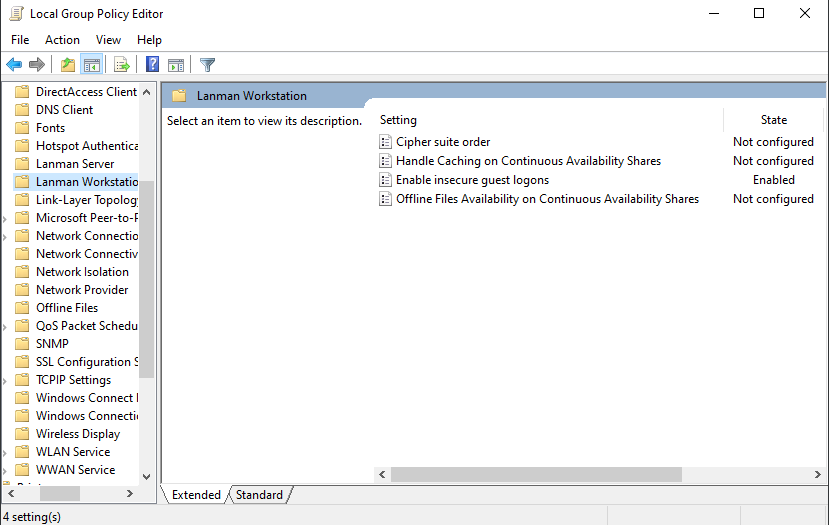Viewport: 829px width, 525px height.
Task: Select Offline Files Availability on Continuous Availability Shares
Action: [x=547, y=199]
